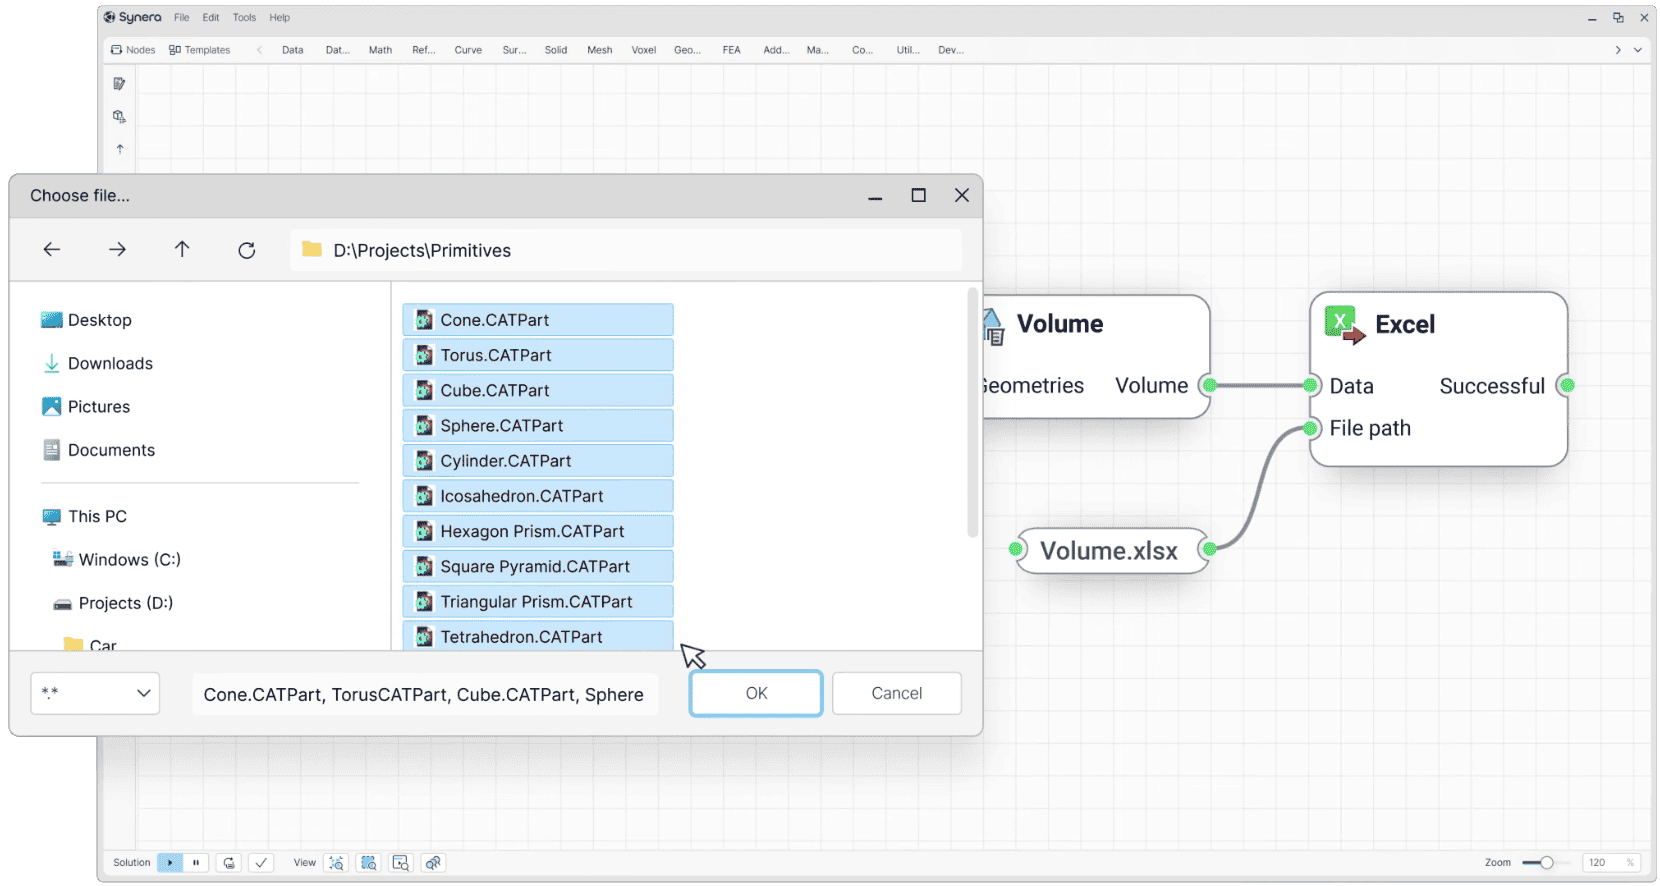Click the file name input field

[425, 694]
